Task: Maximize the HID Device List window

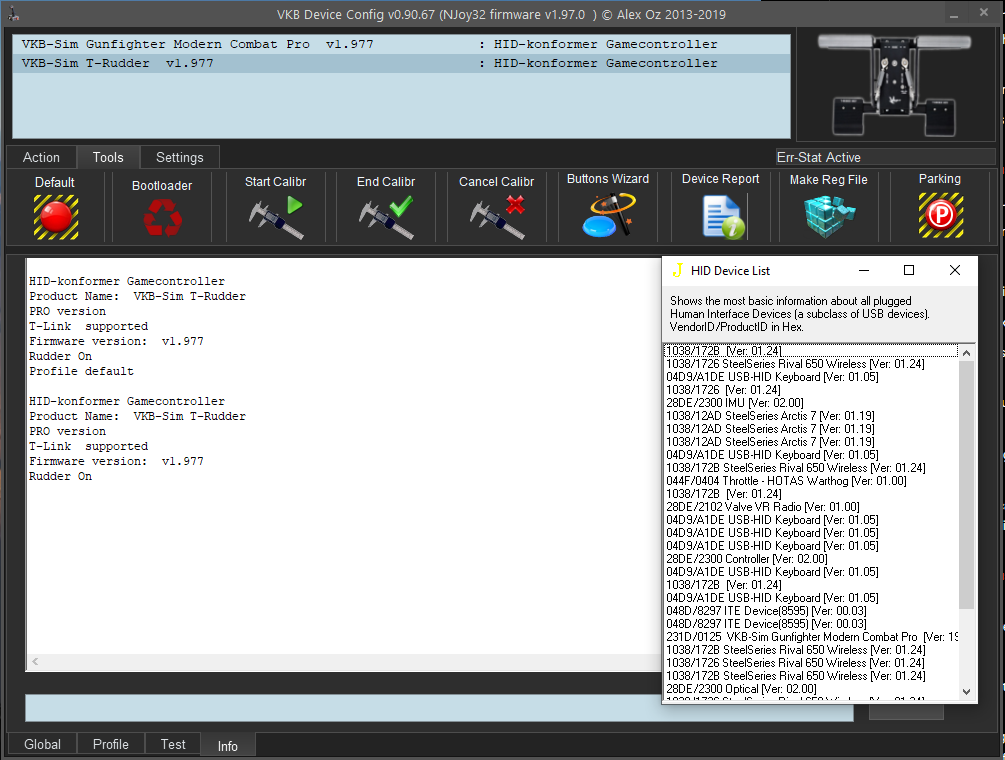Action: click(x=908, y=270)
